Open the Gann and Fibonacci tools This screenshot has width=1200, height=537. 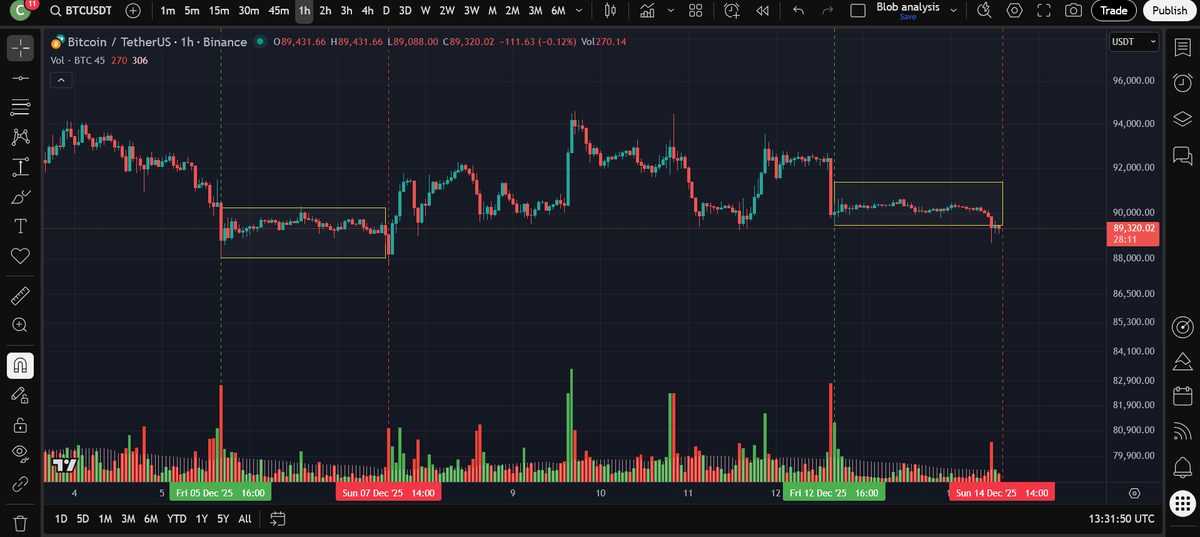pos(20,107)
